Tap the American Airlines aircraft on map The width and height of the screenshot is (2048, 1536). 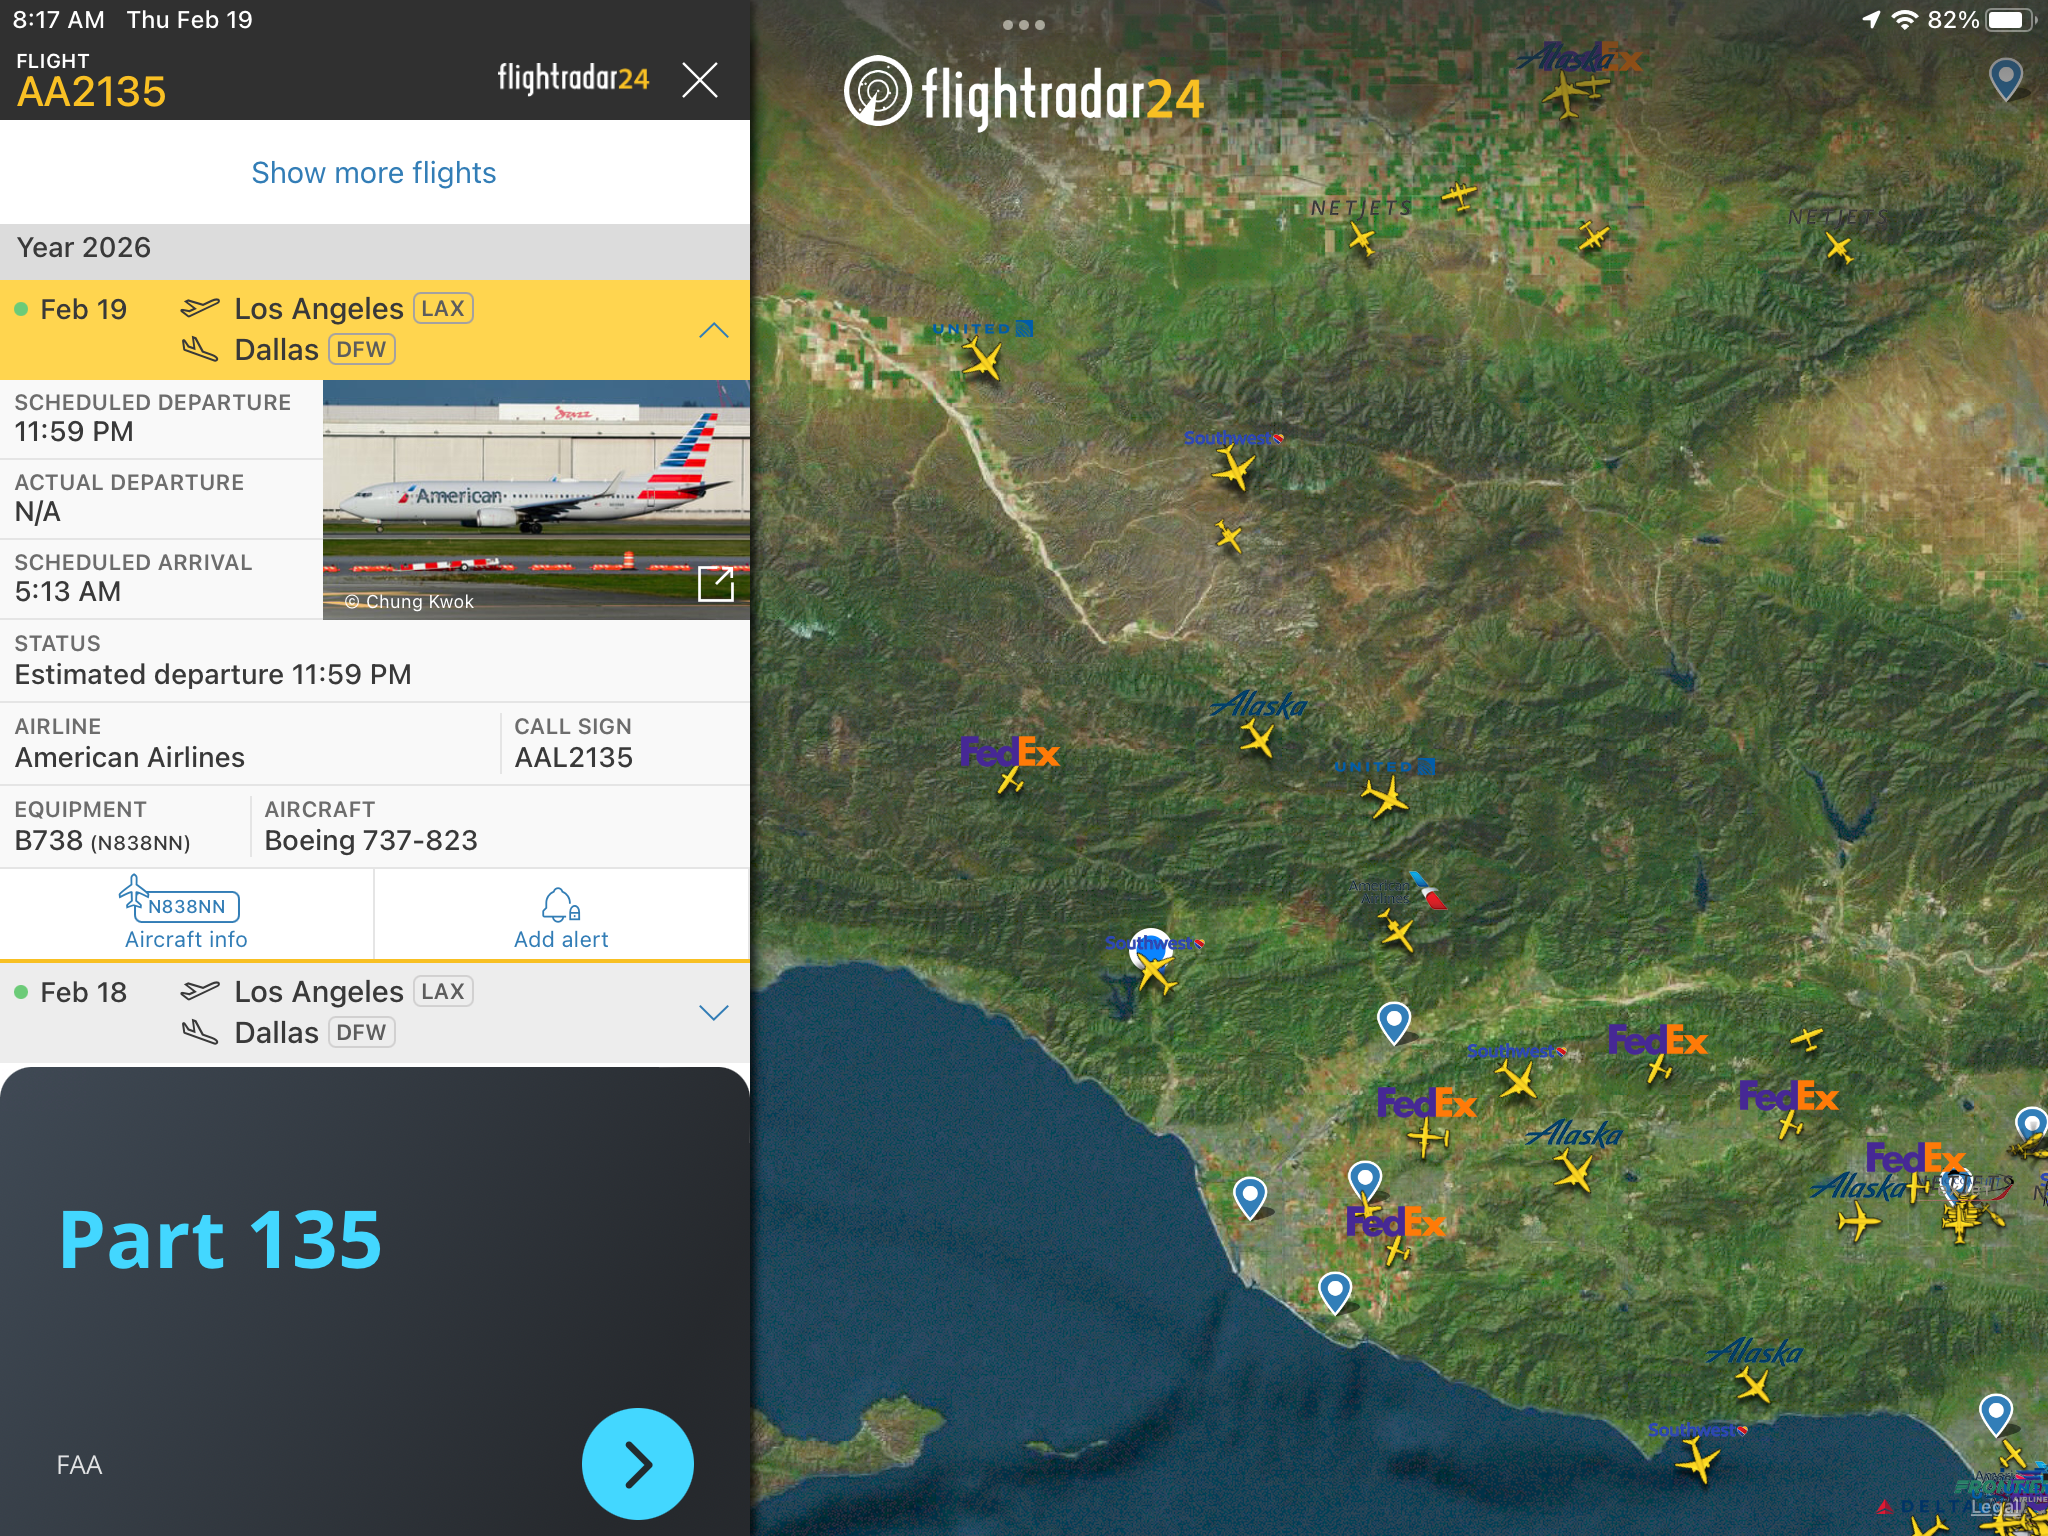click(1397, 933)
